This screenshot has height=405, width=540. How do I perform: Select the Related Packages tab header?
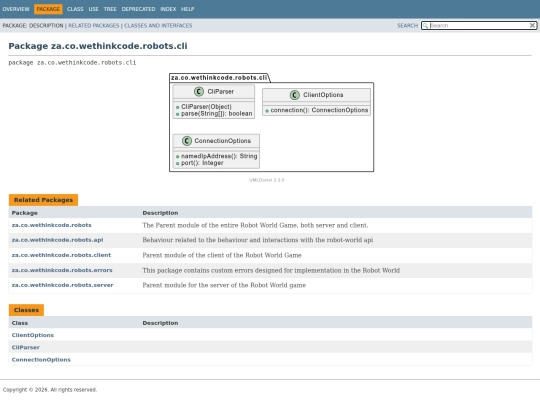(x=43, y=200)
